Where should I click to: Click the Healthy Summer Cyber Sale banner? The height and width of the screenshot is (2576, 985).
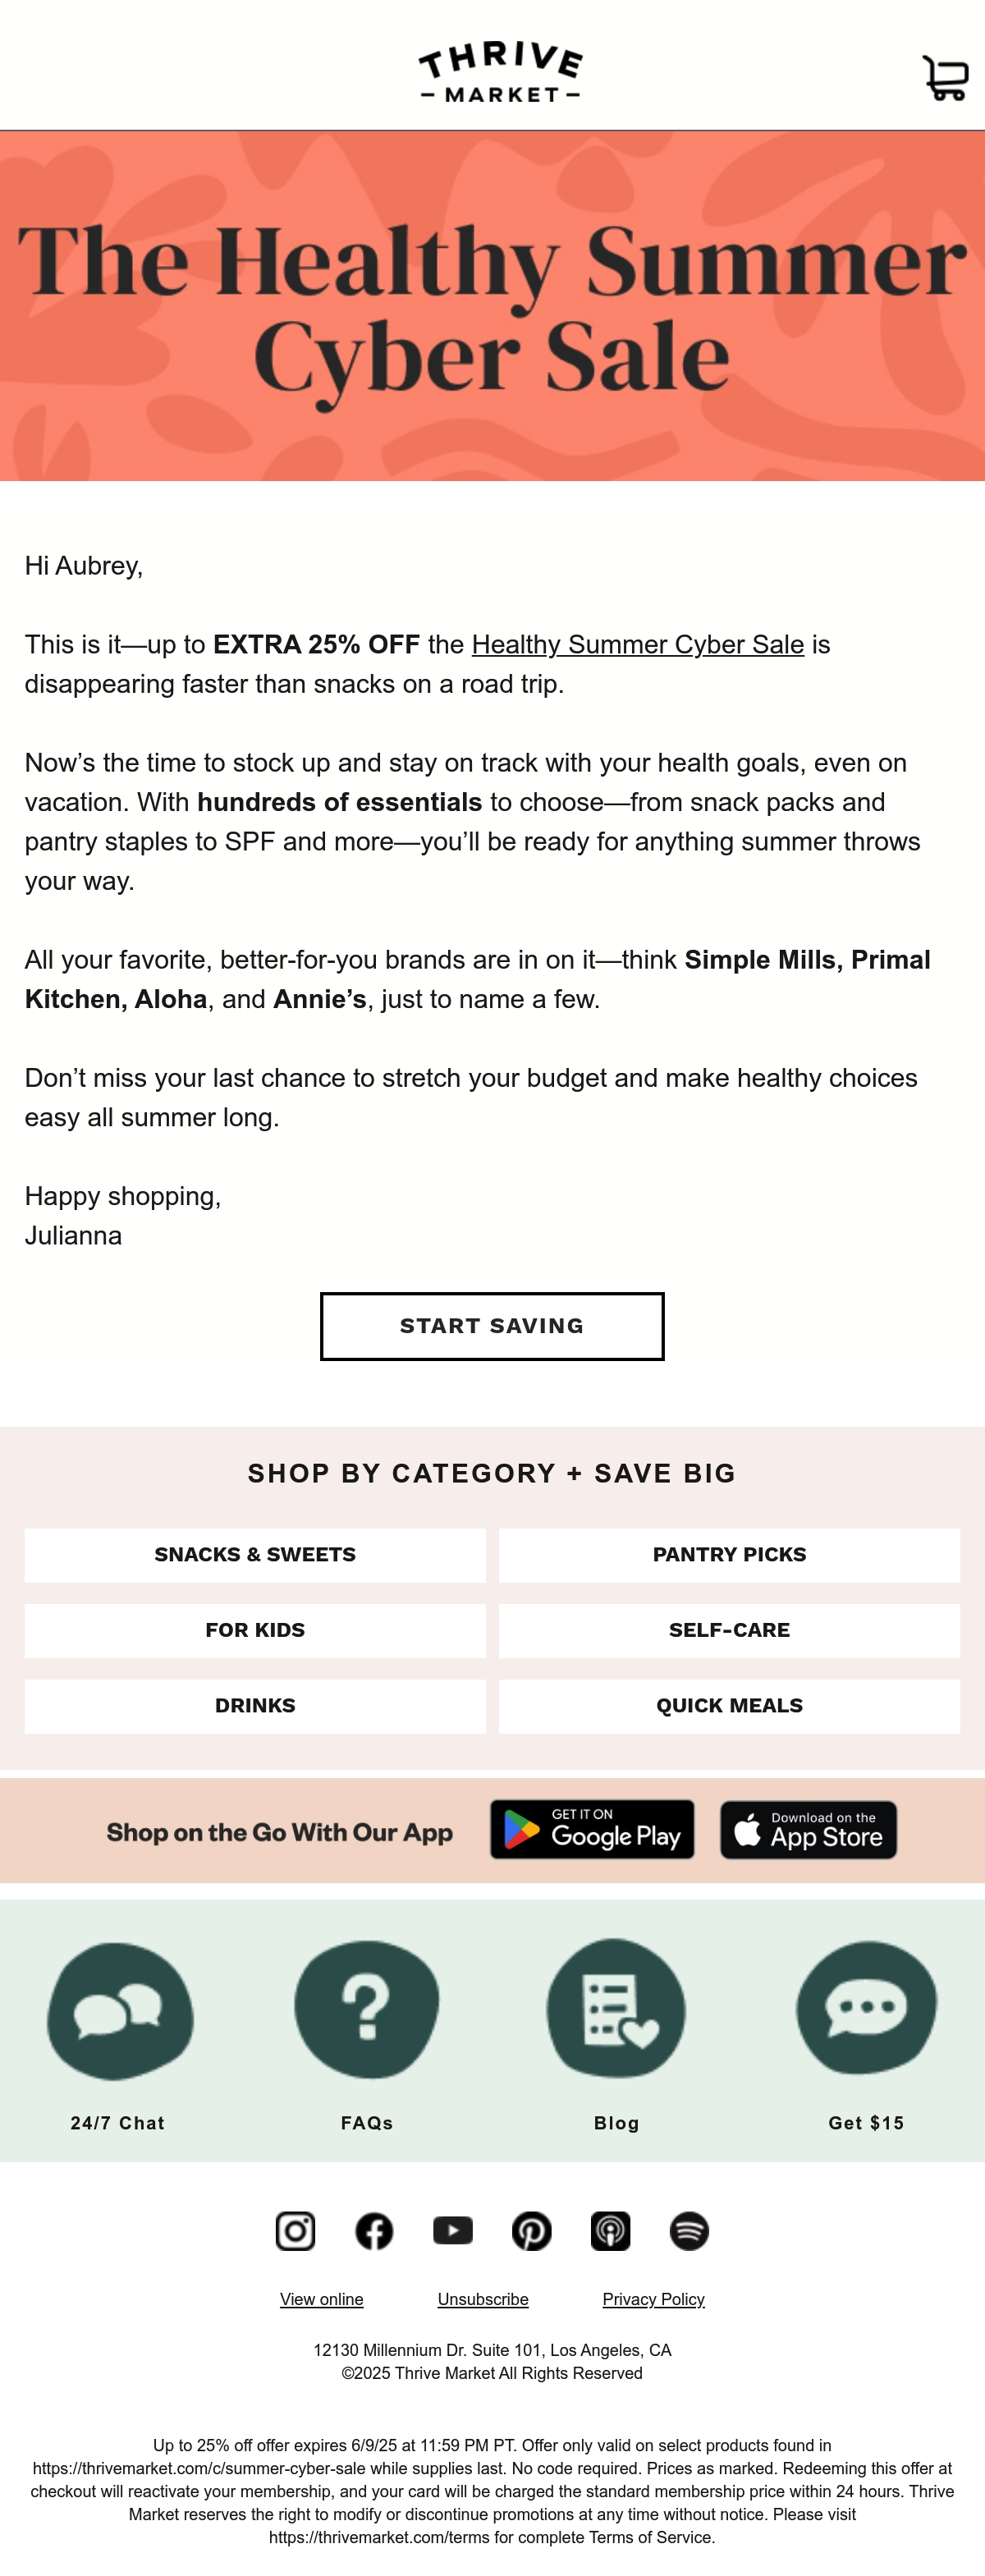pos(492,306)
